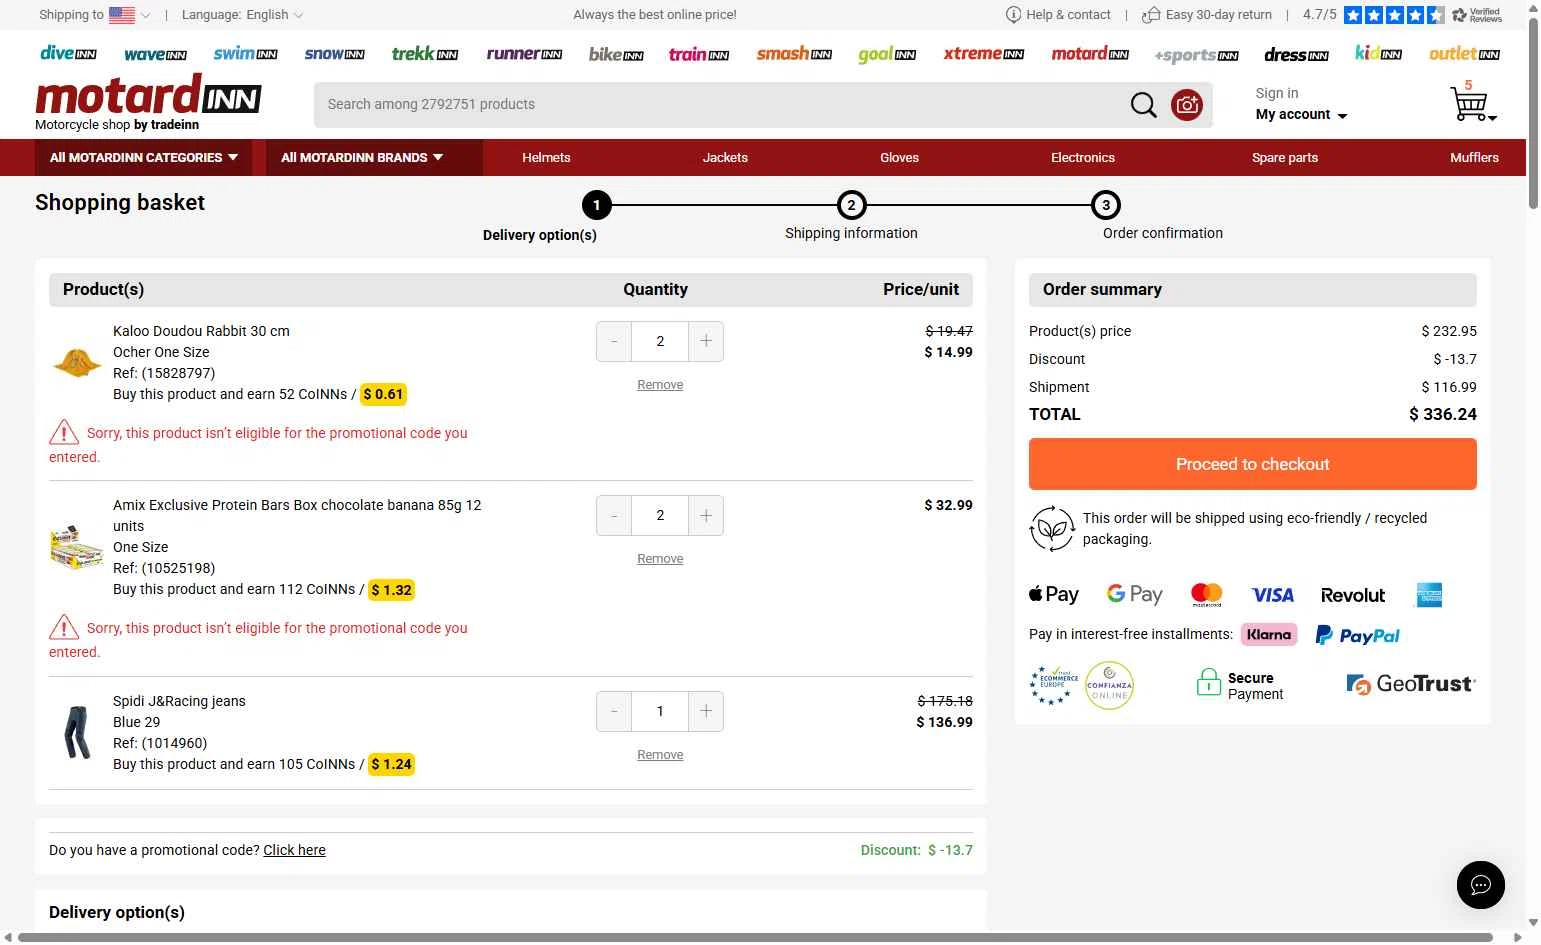Screen dimensions: 1541x945
Task: Click the PayPal payment logo
Action: tap(1357, 635)
